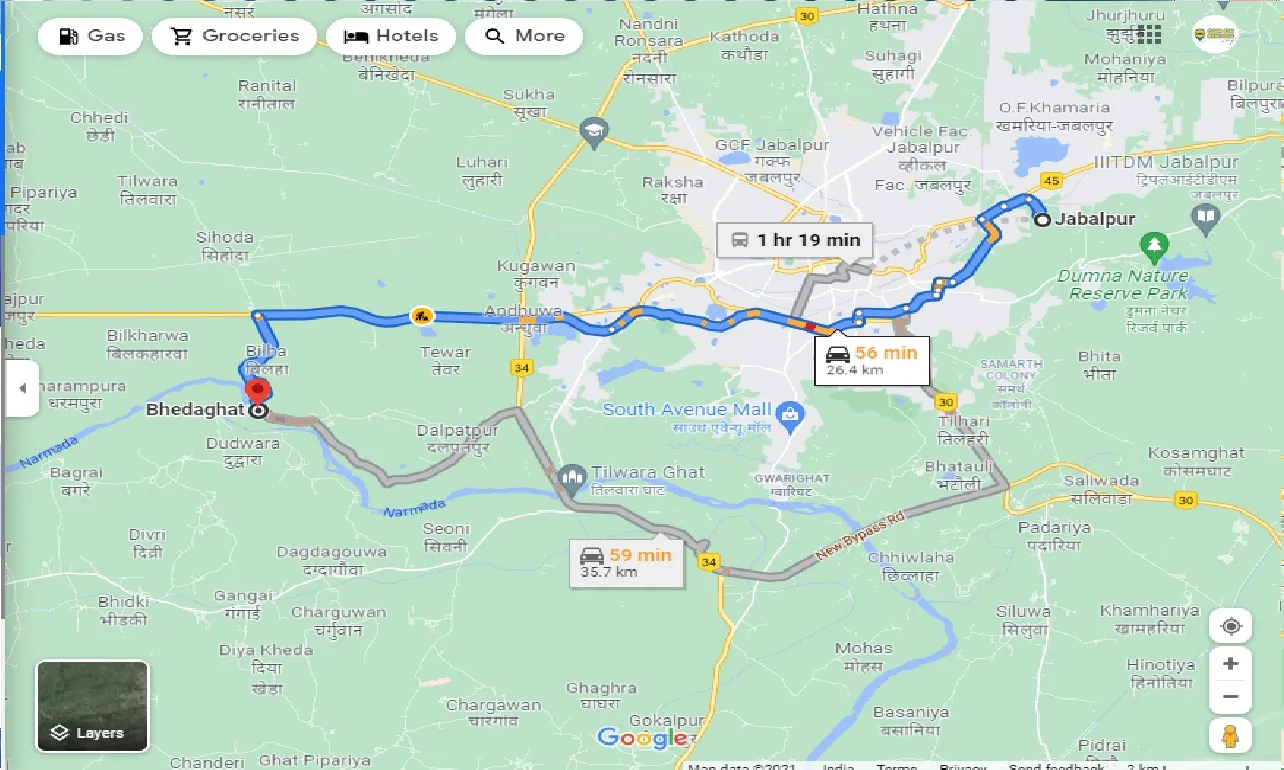Zoom in with the plus button
1284x770 pixels.
(1231, 664)
